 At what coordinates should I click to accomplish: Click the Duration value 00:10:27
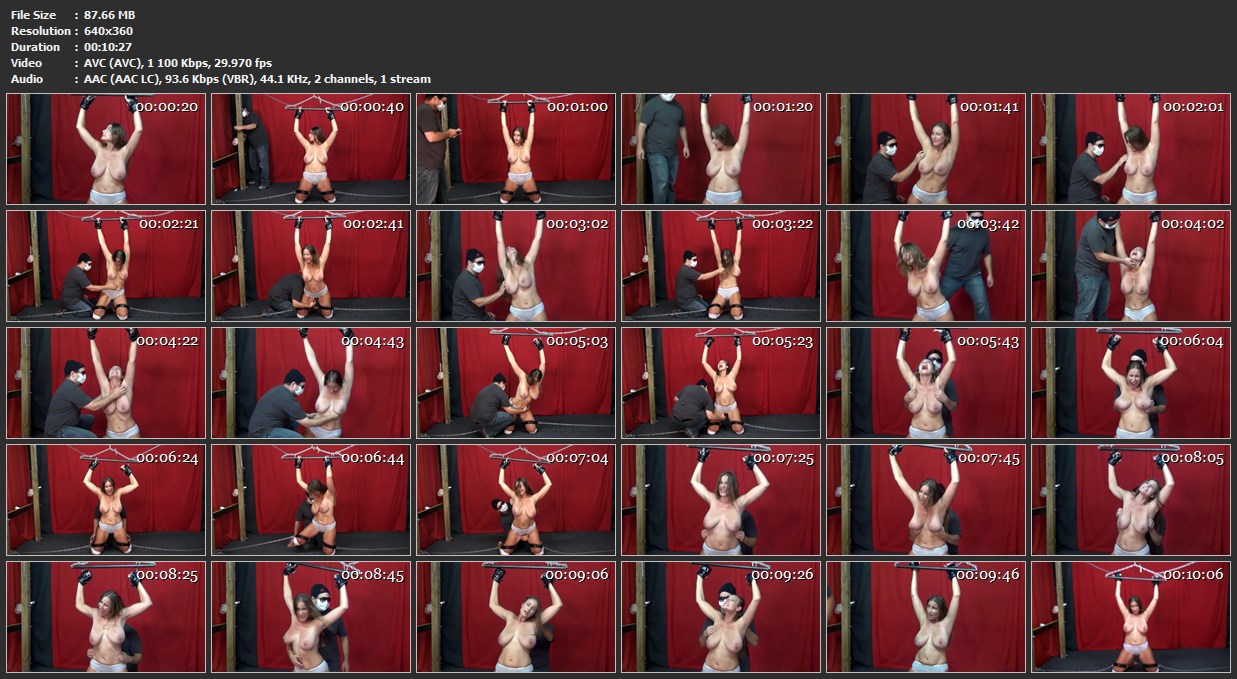(x=109, y=47)
